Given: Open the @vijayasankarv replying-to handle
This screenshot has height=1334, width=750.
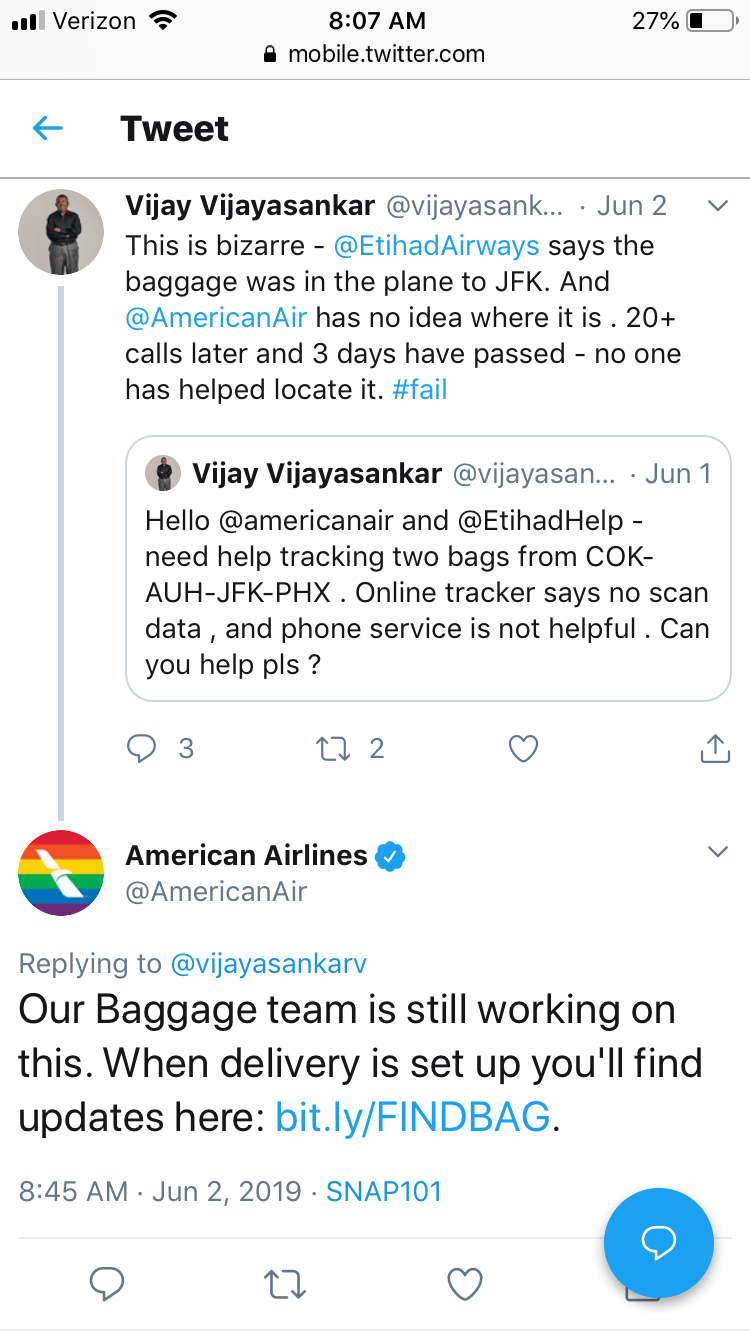Looking at the screenshot, I should (269, 963).
